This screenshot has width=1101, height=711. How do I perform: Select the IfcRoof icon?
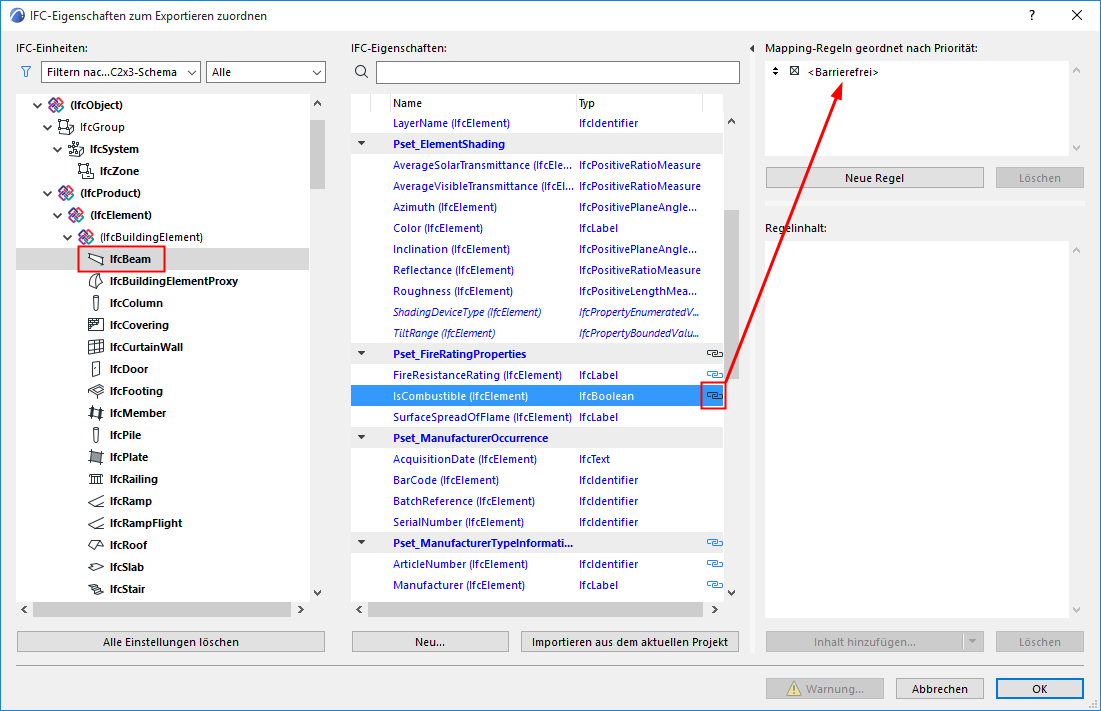click(x=95, y=545)
